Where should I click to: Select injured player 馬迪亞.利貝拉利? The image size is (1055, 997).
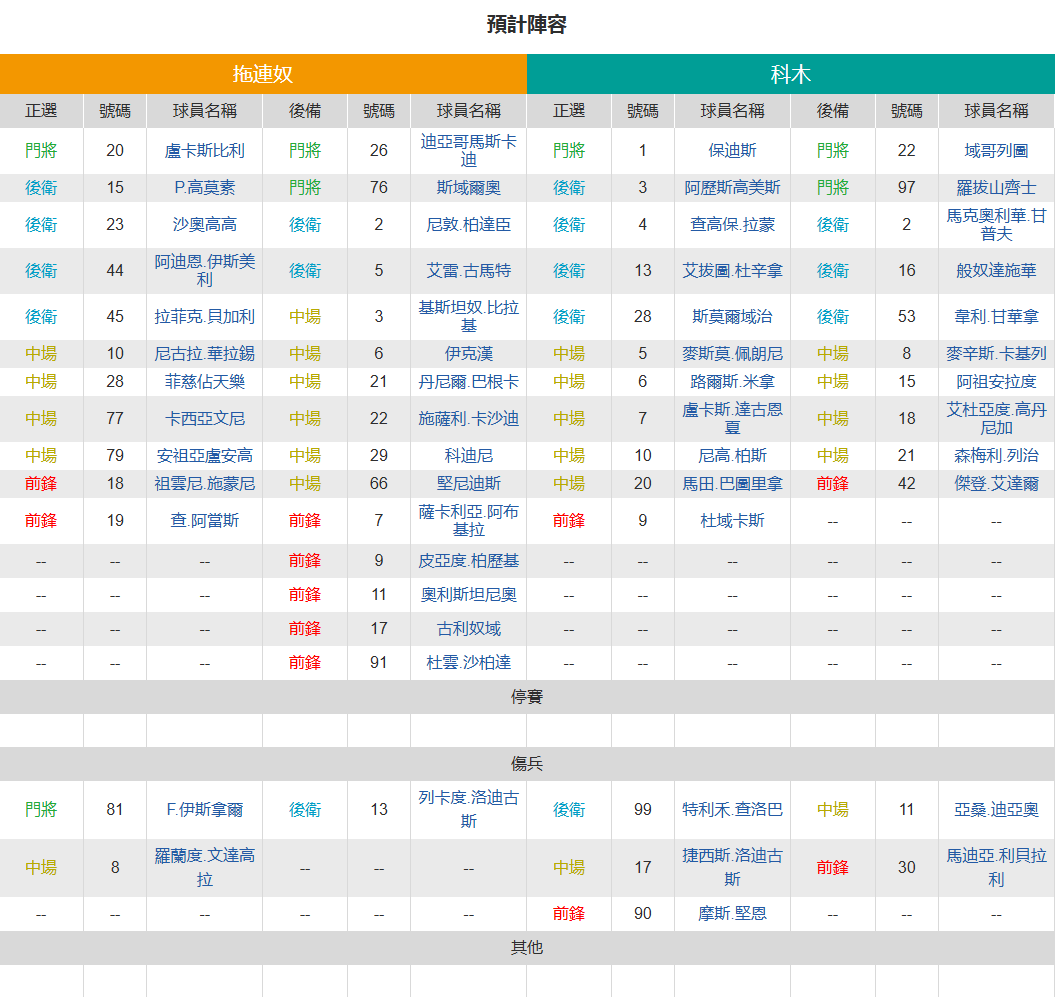click(996, 867)
